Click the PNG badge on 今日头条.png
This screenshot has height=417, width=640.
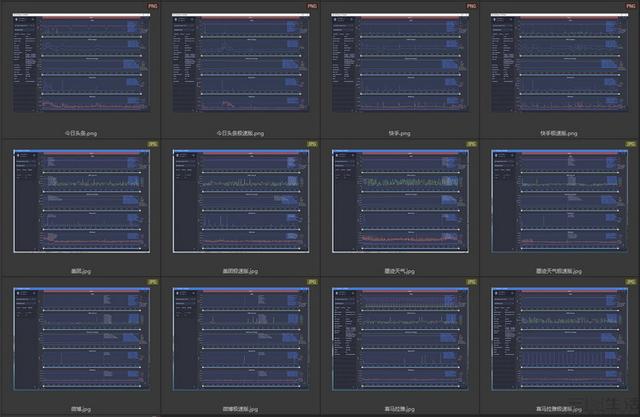coord(153,6)
